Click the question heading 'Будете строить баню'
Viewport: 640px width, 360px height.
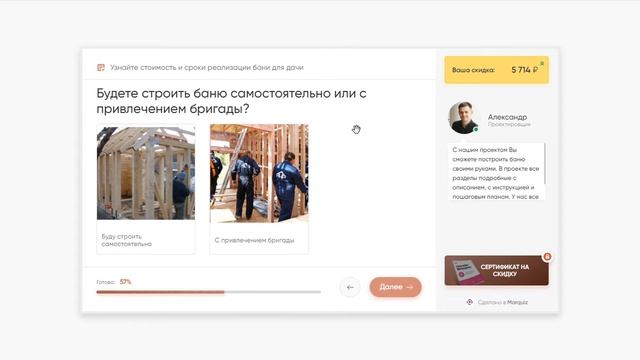click(163, 93)
